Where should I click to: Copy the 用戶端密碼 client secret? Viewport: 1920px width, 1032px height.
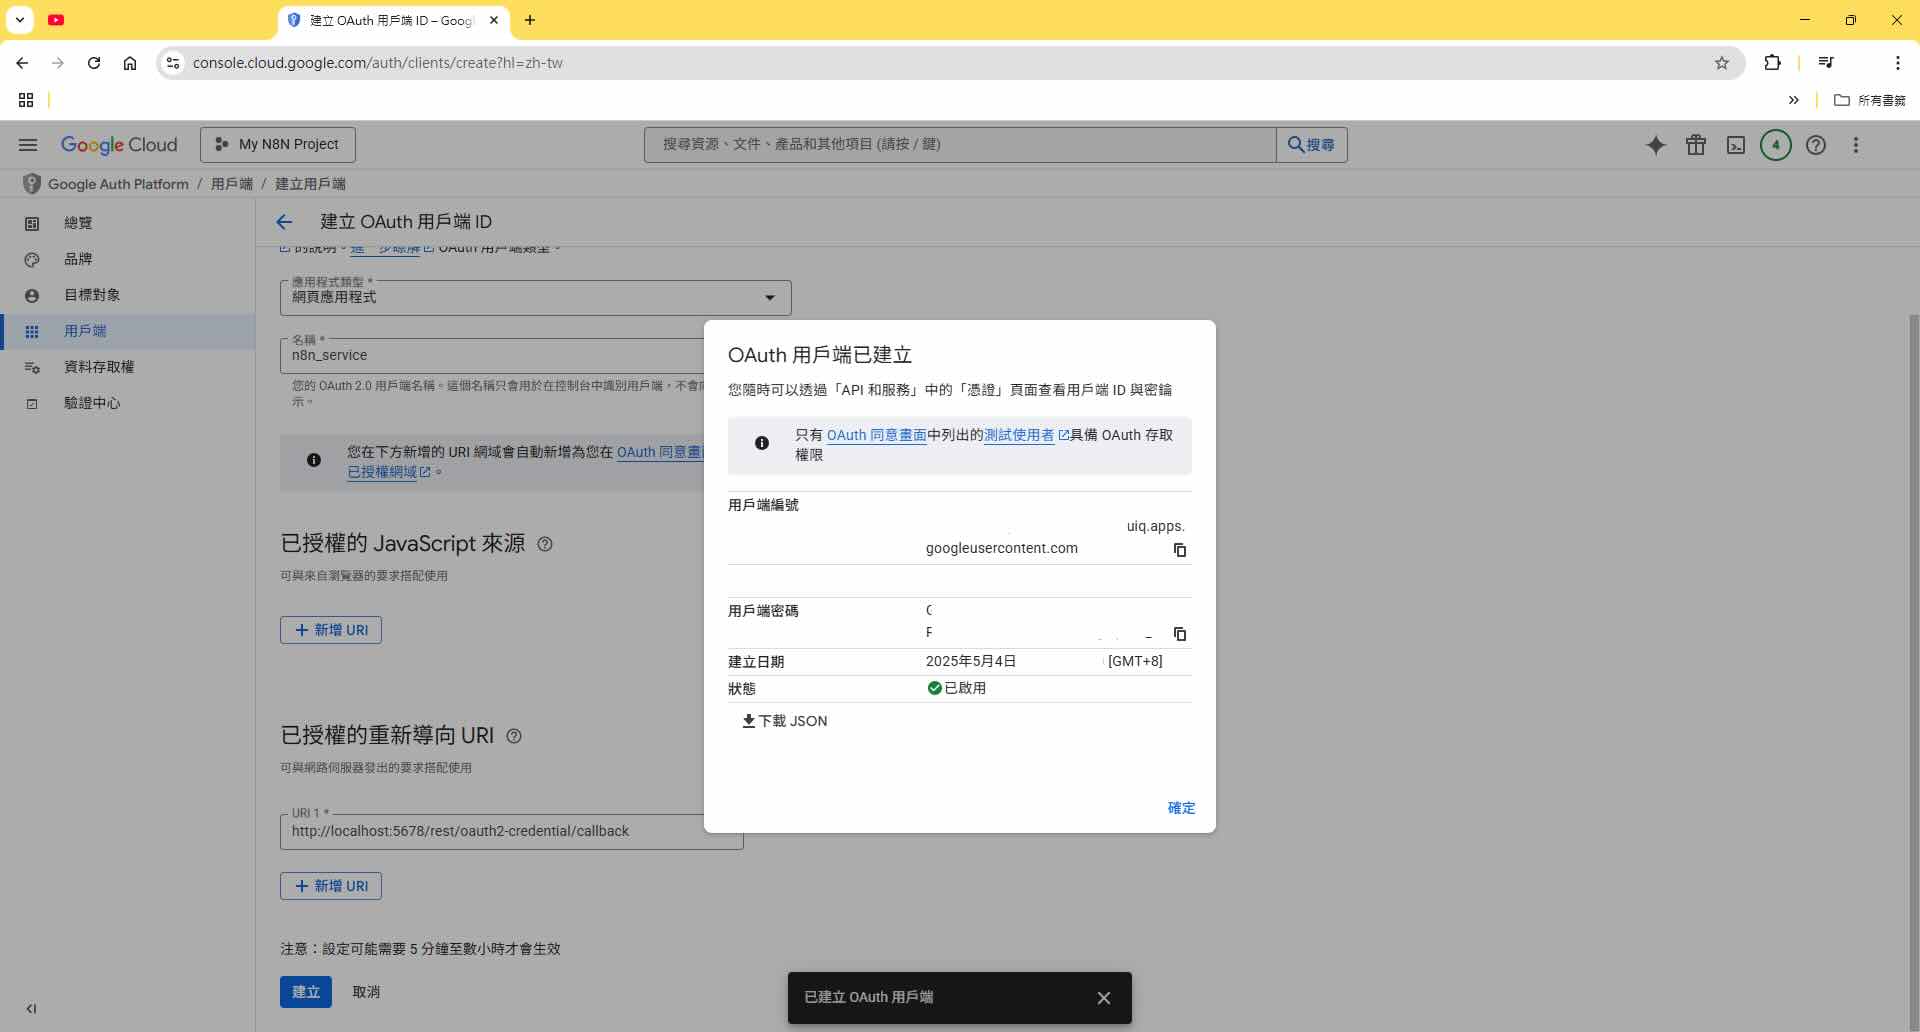coord(1181,634)
